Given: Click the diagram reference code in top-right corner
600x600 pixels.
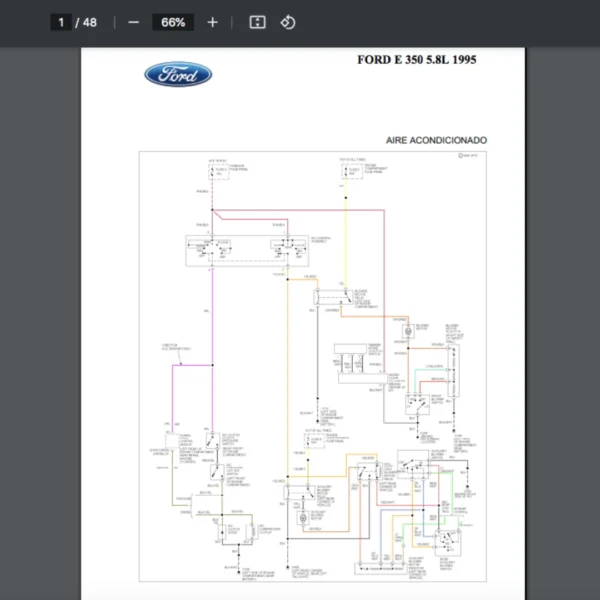Looking at the screenshot, I should pos(467,156).
